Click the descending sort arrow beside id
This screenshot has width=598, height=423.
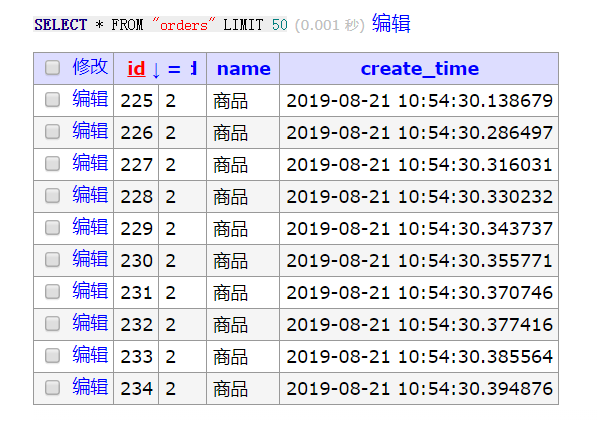click(156, 70)
